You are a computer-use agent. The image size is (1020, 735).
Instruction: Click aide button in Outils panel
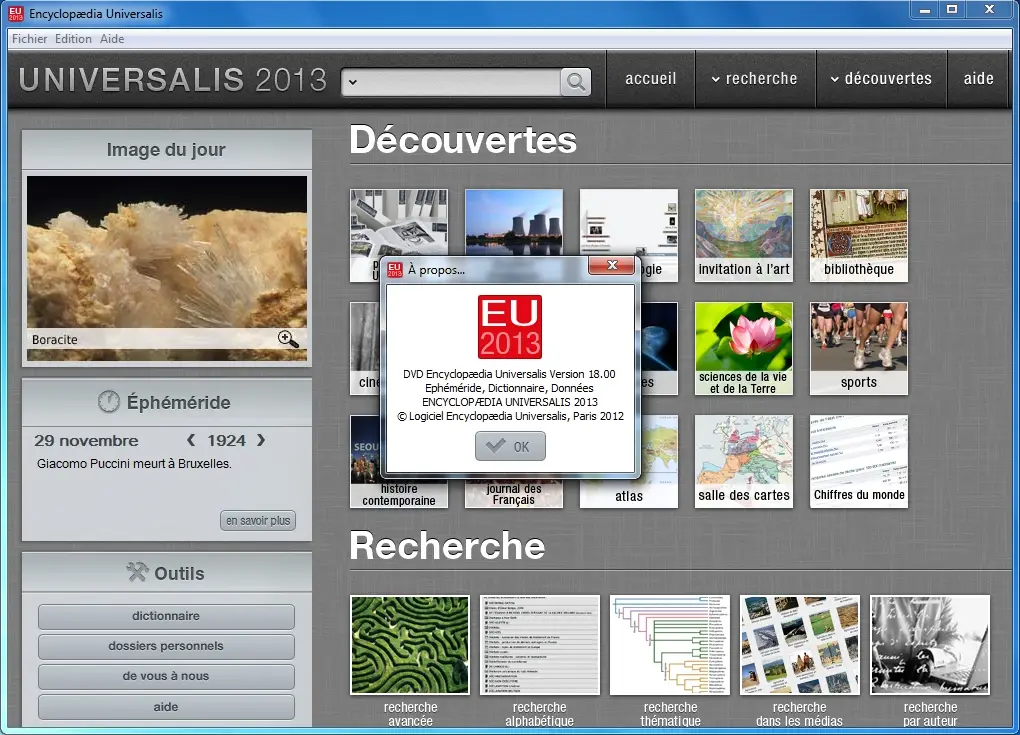coord(166,706)
